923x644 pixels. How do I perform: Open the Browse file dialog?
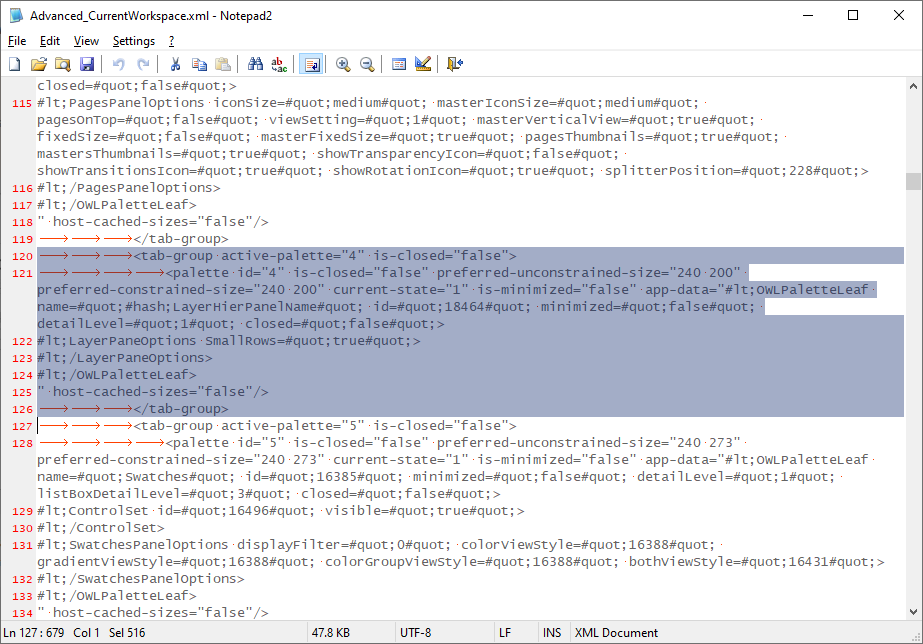pyautogui.click(x=62, y=63)
